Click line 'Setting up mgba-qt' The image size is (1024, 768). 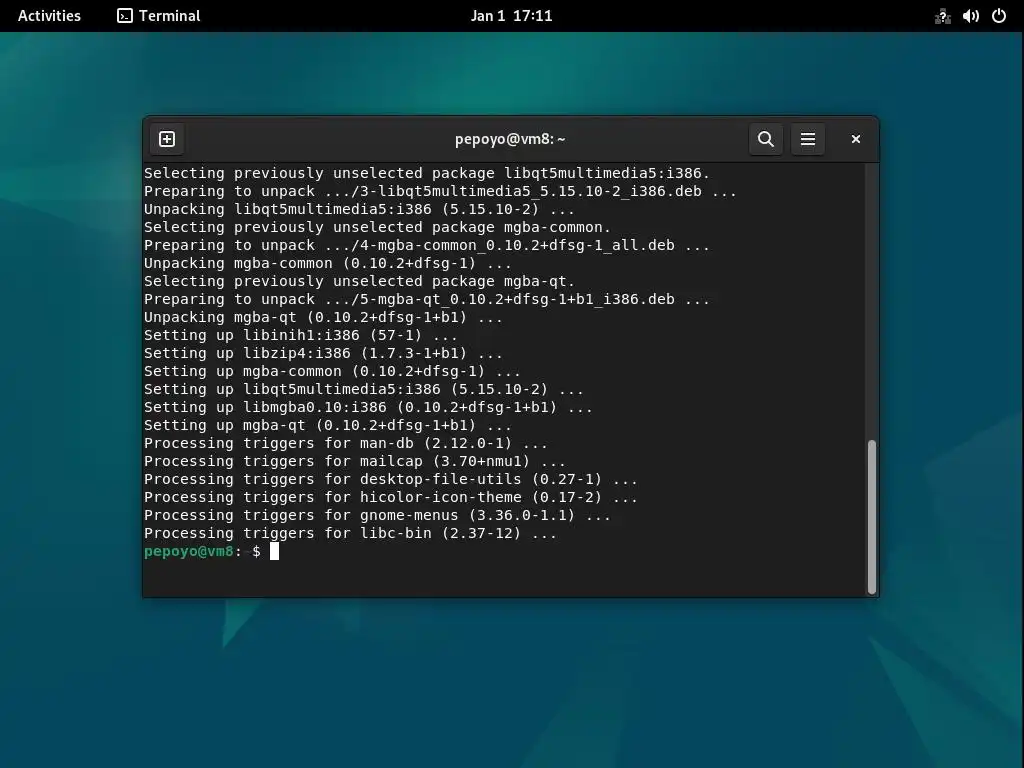coord(328,425)
